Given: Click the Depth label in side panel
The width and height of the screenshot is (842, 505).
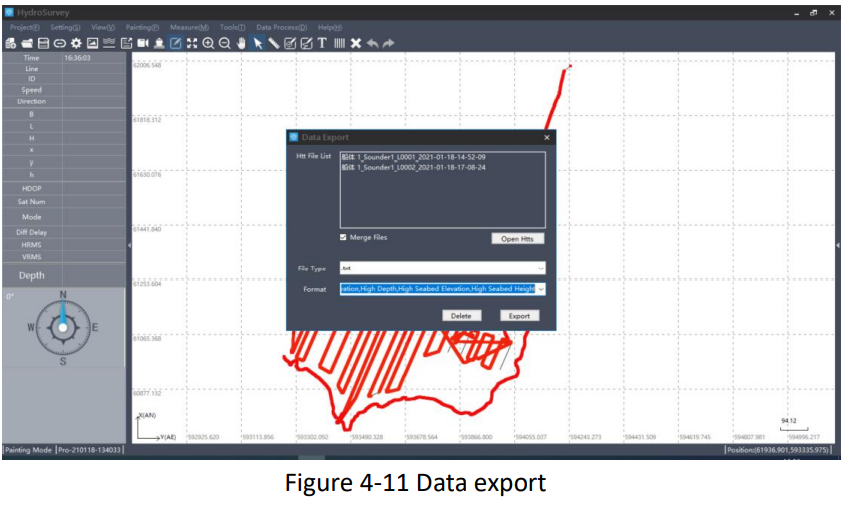Looking at the screenshot, I should (x=32, y=276).
